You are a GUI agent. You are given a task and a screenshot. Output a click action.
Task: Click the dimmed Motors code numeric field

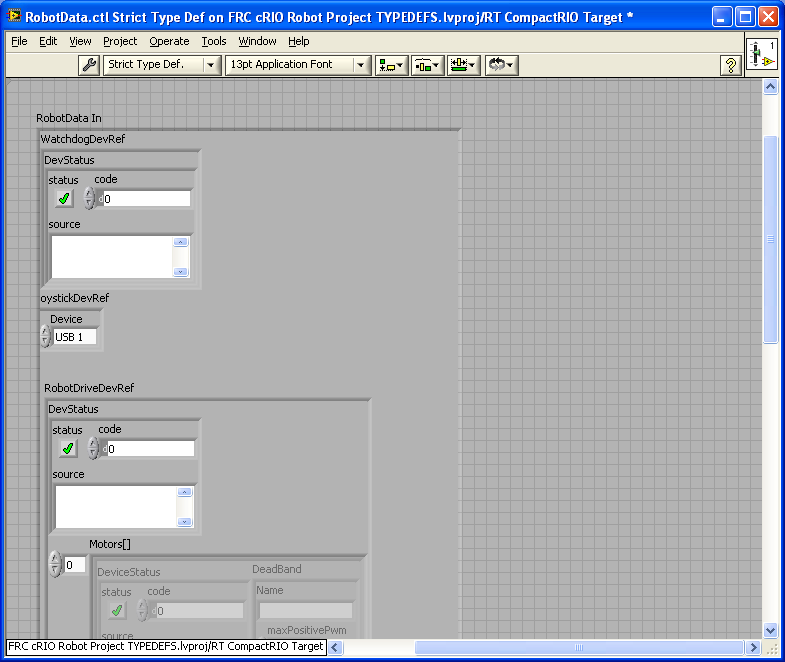tap(199, 610)
